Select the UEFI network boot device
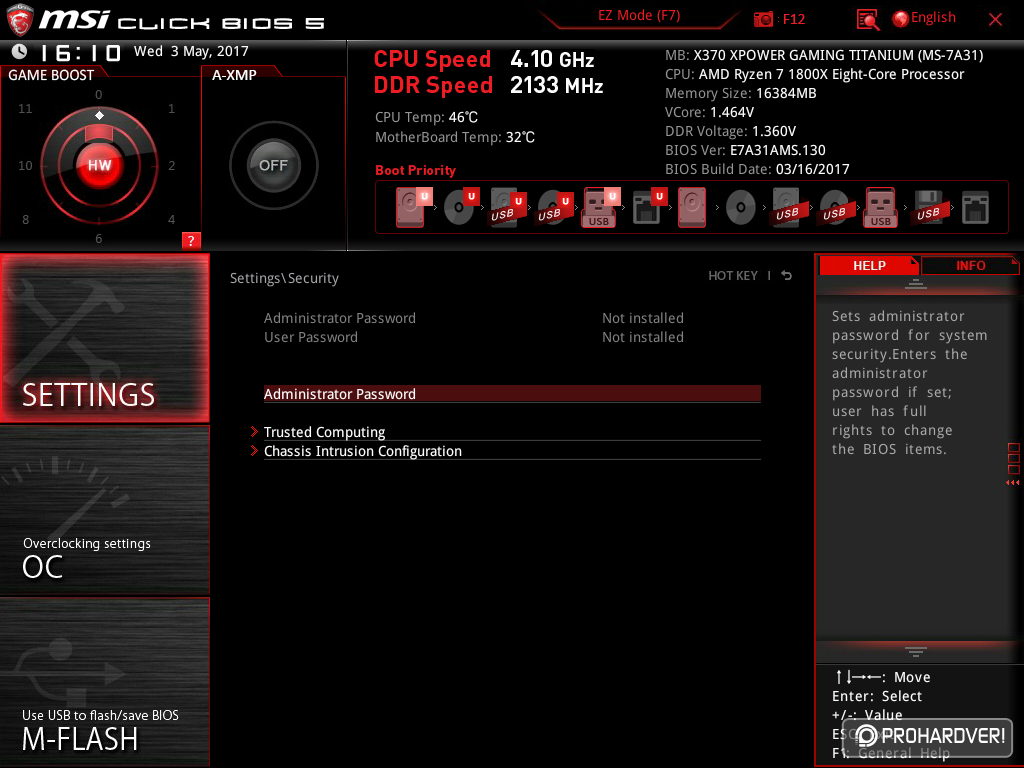Viewport: 1024px width, 768px height. 649,208
